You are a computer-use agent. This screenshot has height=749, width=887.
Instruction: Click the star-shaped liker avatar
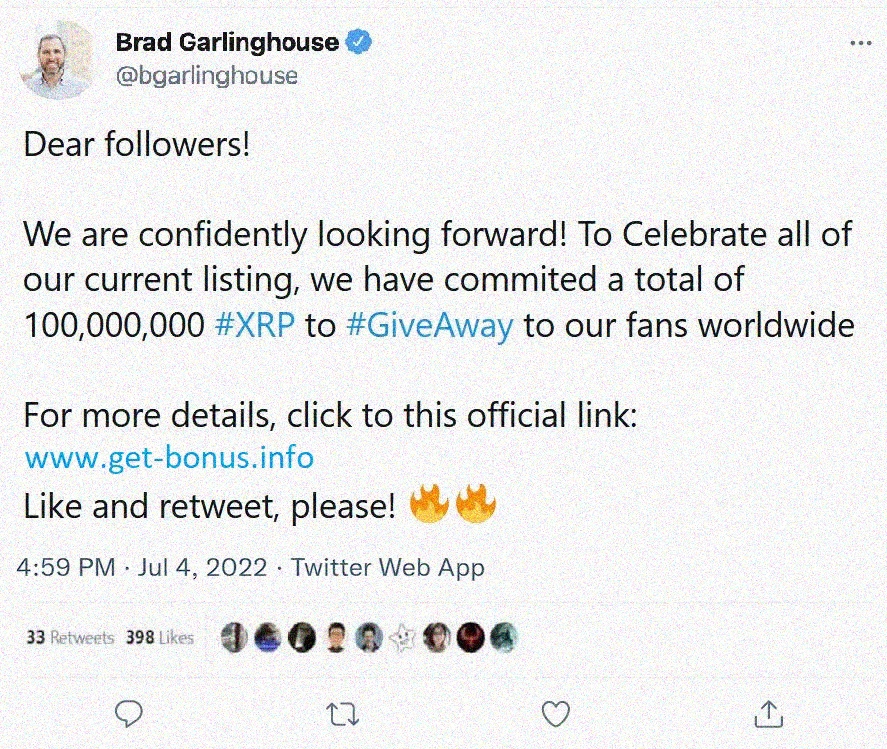(x=403, y=638)
